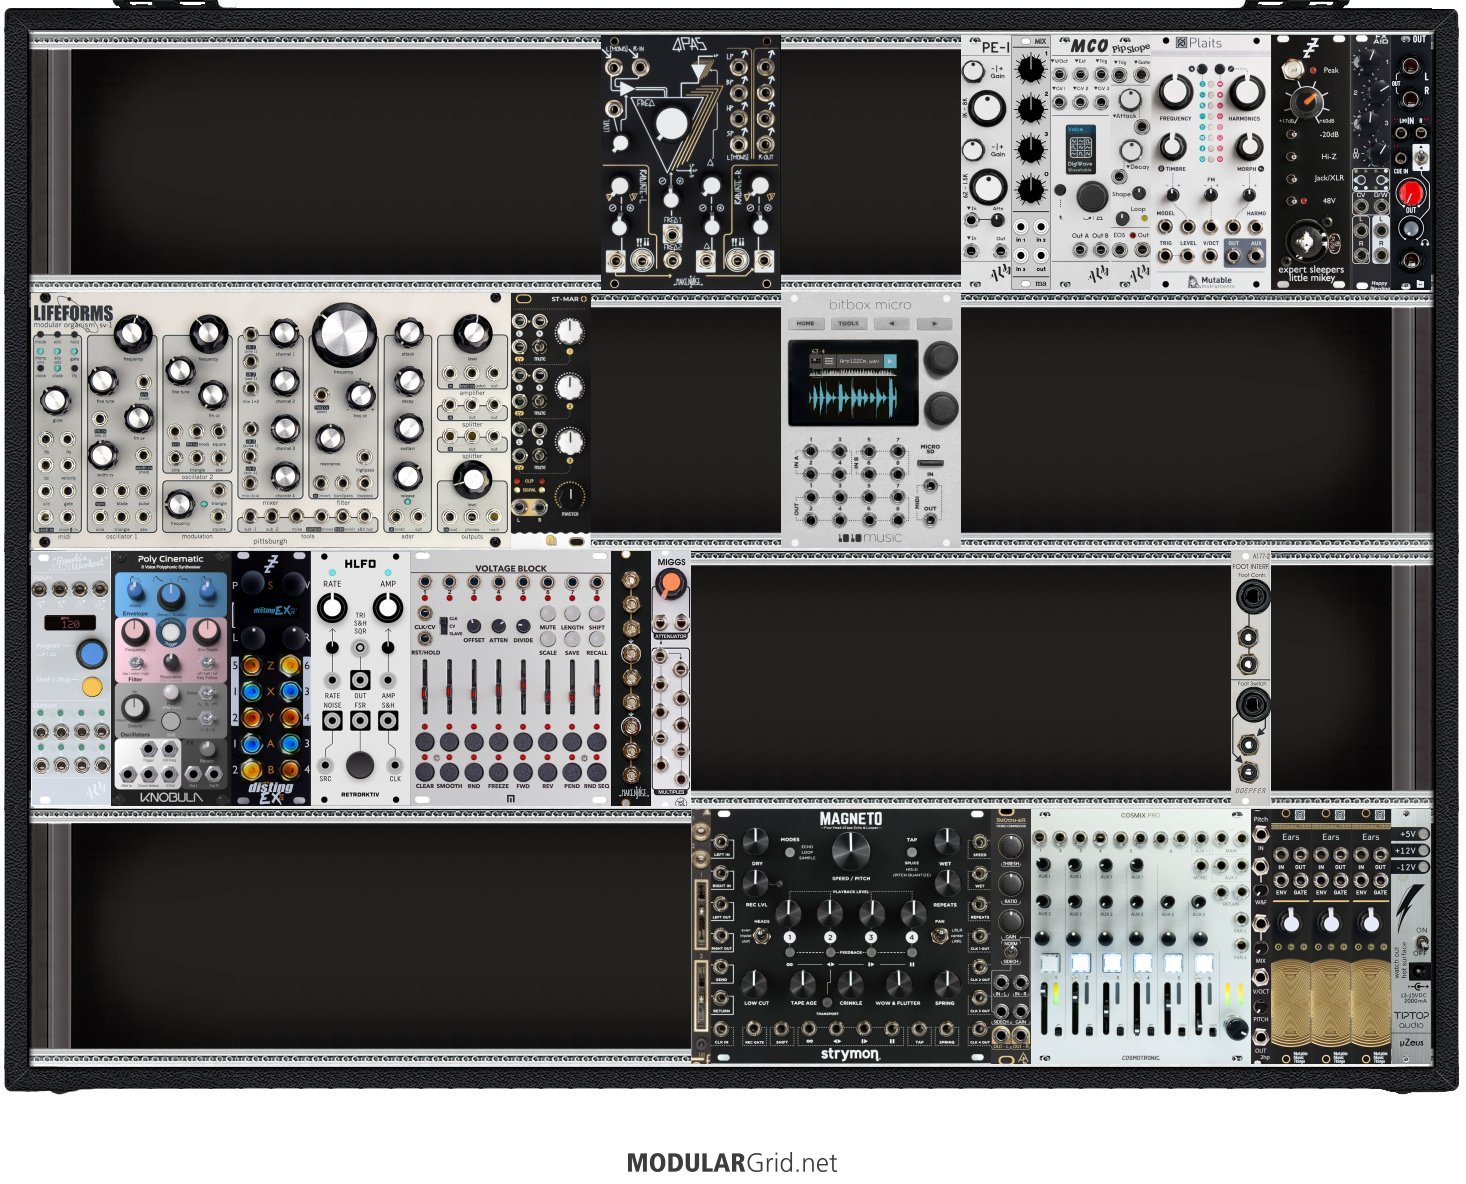The image size is (1466, 1184).
Task: Tap the back arrow button on bitbox micro
Action: (891, 324)
